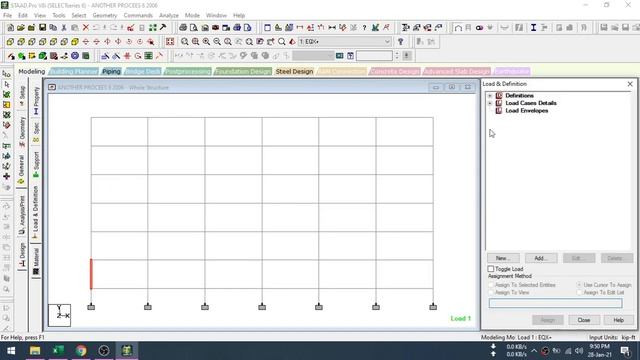
Task: Open the Commands menu
Action: click(x=138, y=16)
